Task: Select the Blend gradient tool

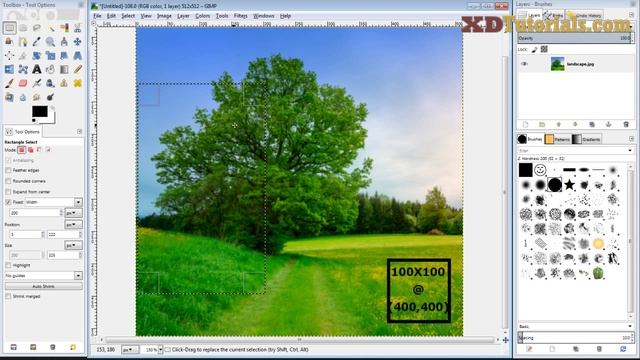Action: click(64, 69)
